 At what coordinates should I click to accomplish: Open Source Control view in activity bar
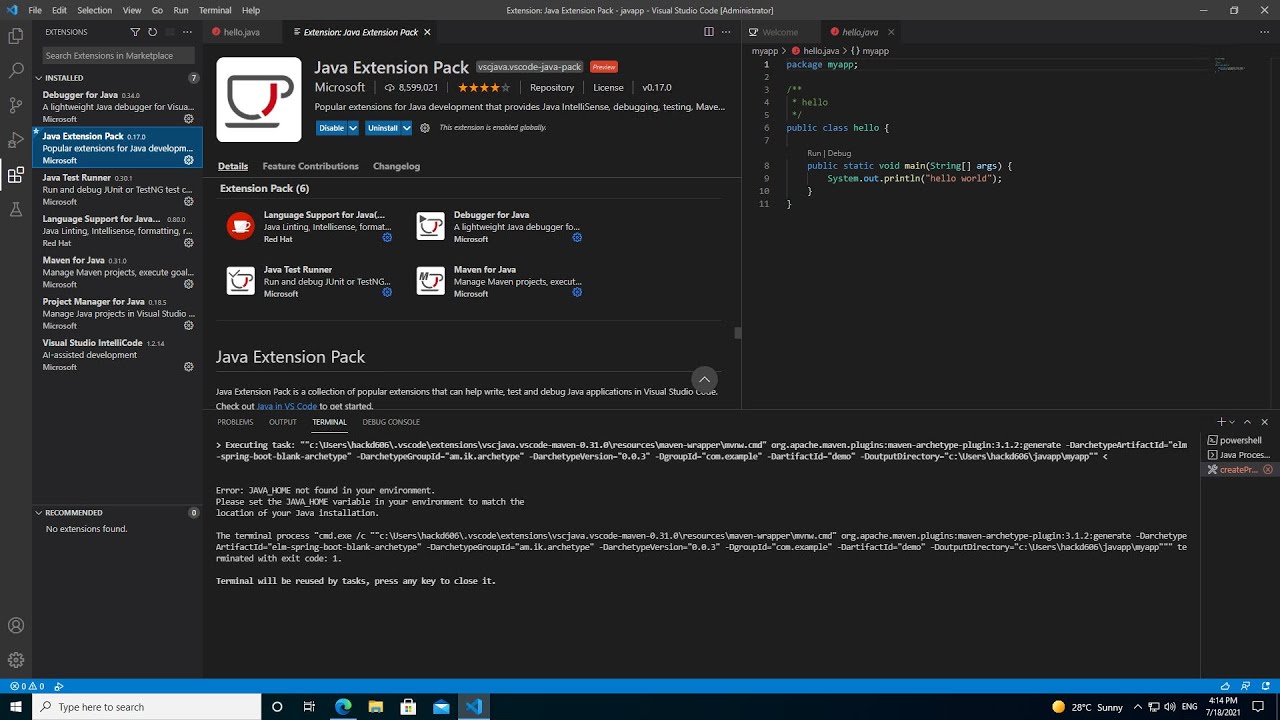click(16, 105)
